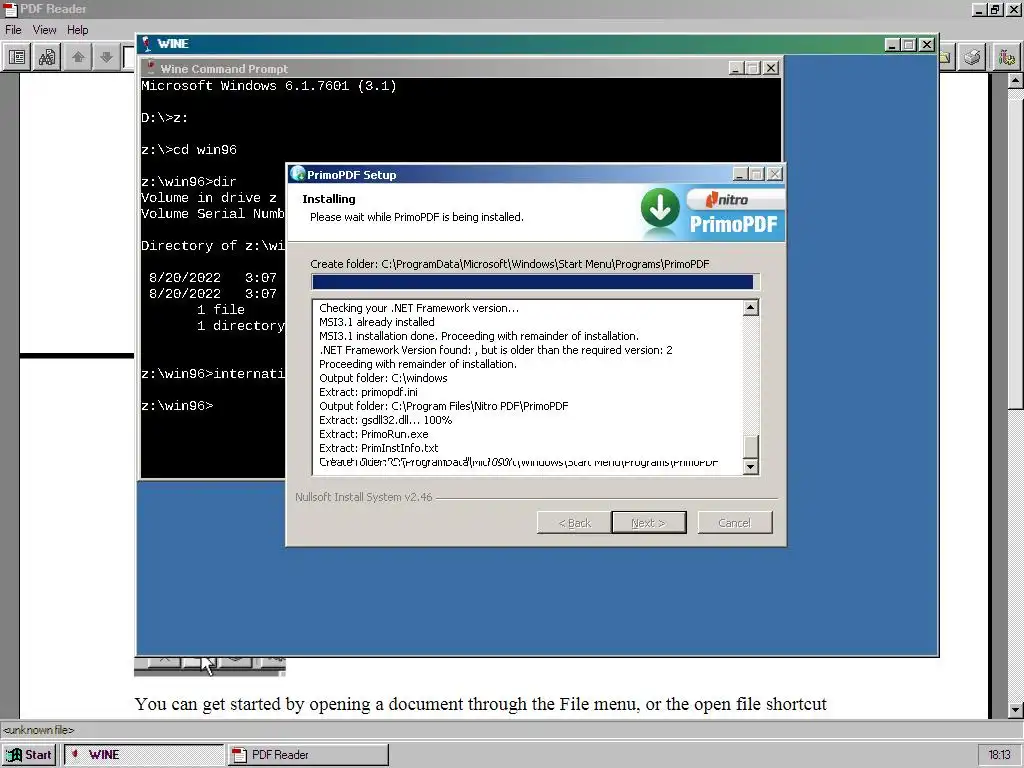Click the 'You can get started' document text
Viewport: 1024px width, 768px height.
tap(481, 704)
